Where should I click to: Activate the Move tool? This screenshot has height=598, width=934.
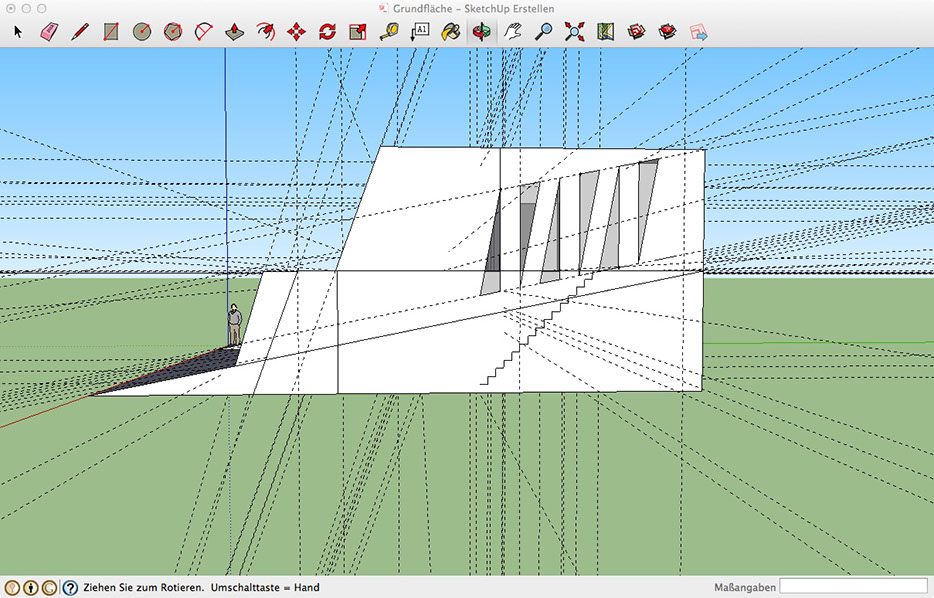296,31
